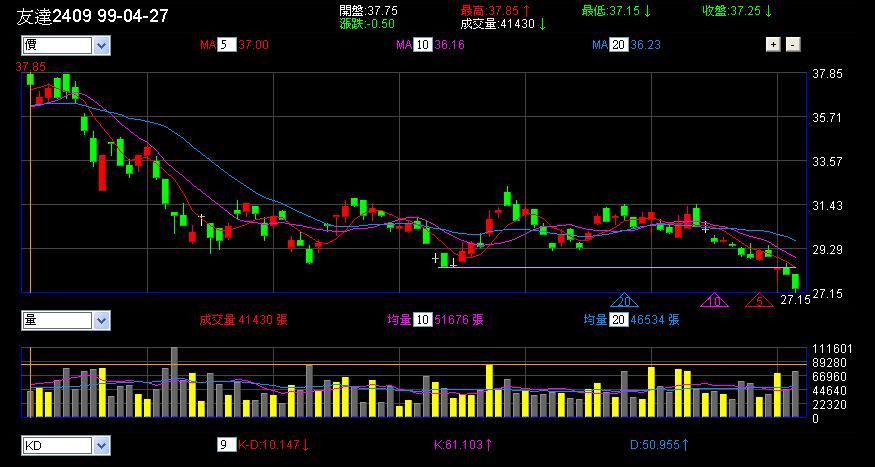875x467 pixels.
Task: Click the MA 10 period input box
Action: tap(422, 45)
